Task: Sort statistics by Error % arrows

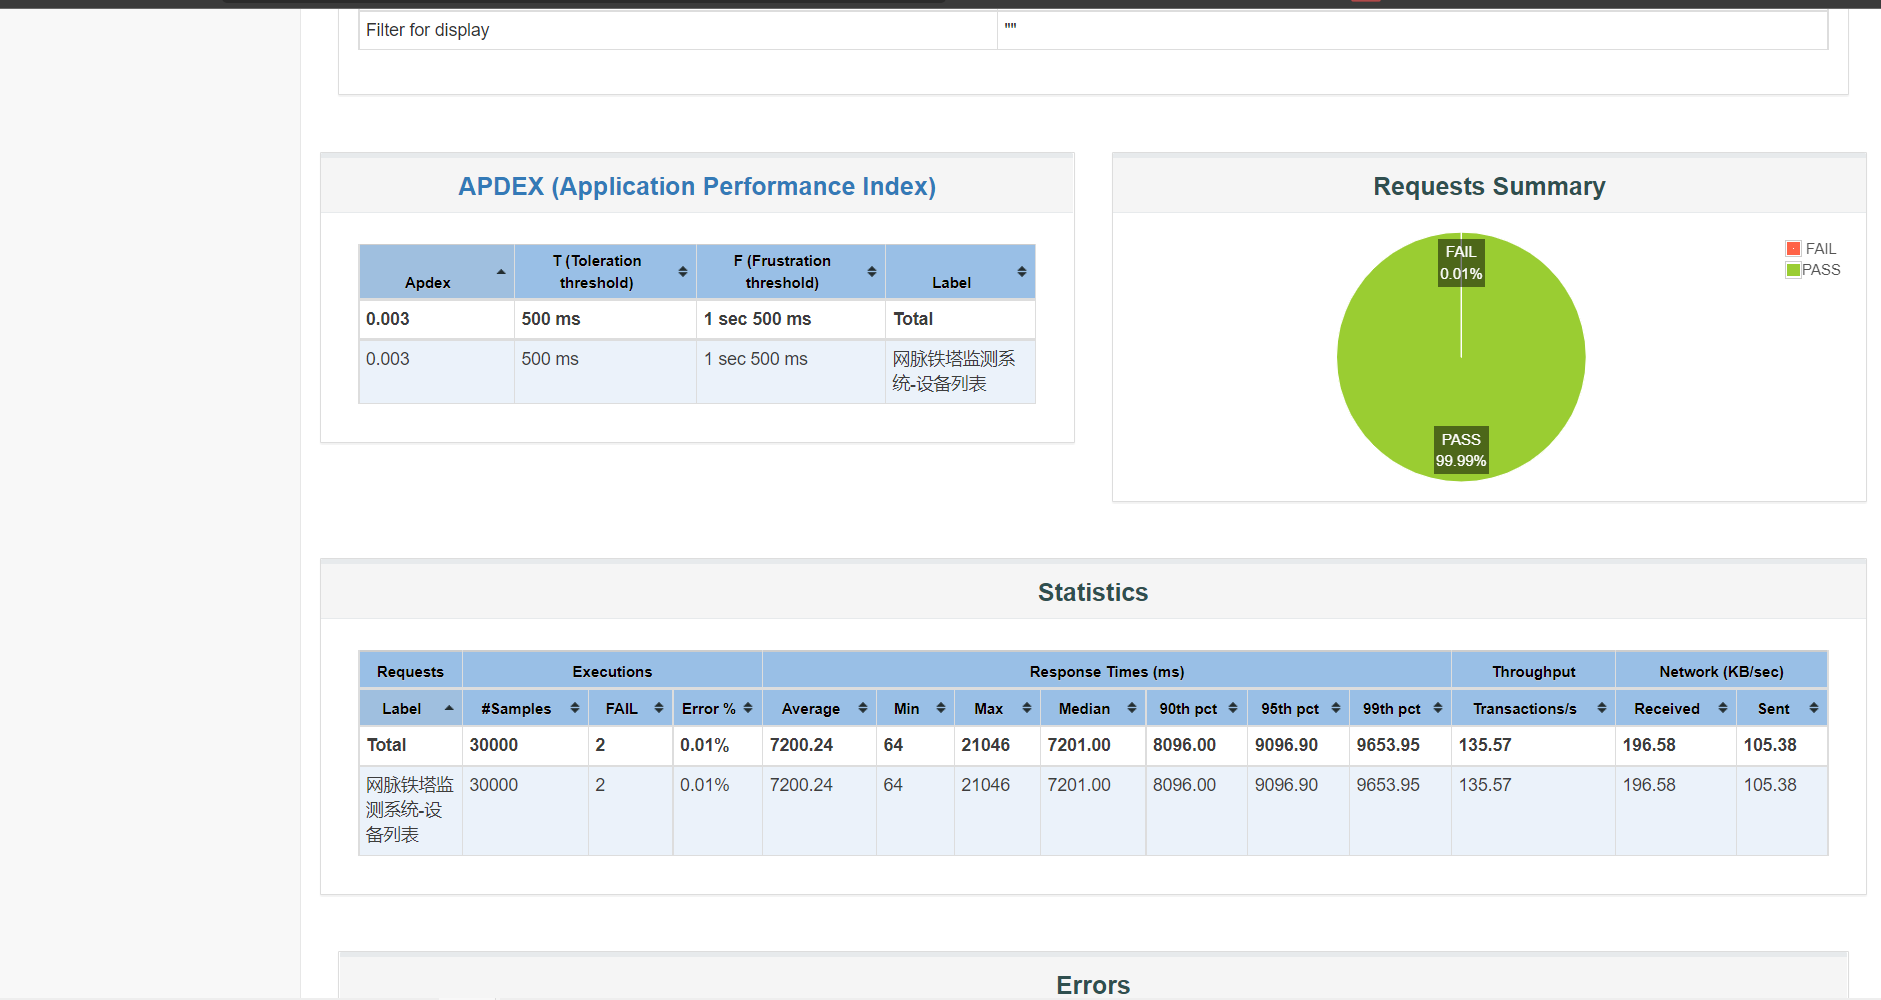Action: click(x=748, y=708)
